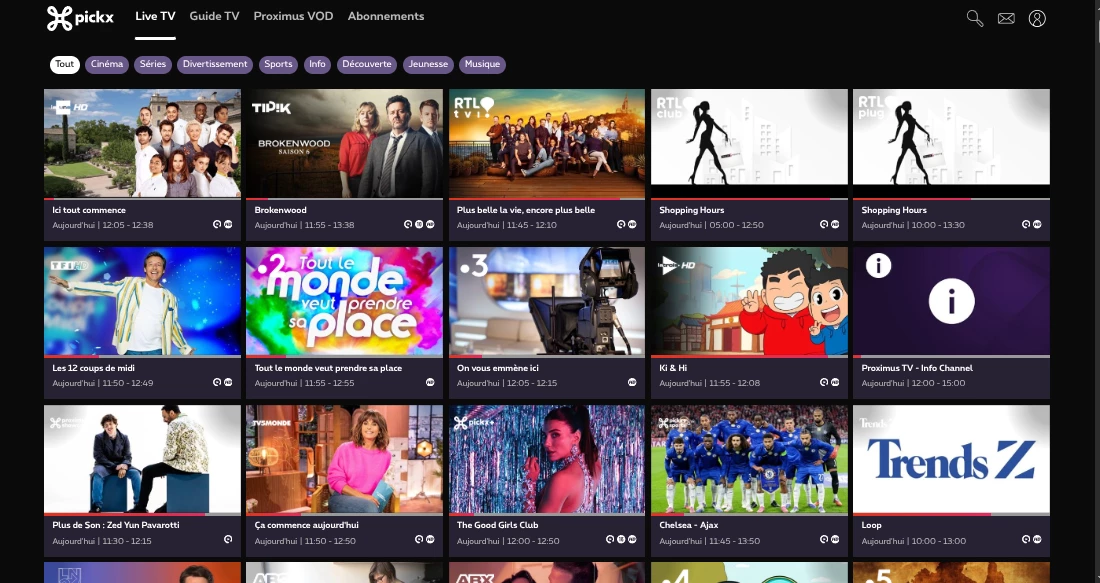Switch to the Live TV tab
The image size is (1100, 583).
(x=155, y=16)
